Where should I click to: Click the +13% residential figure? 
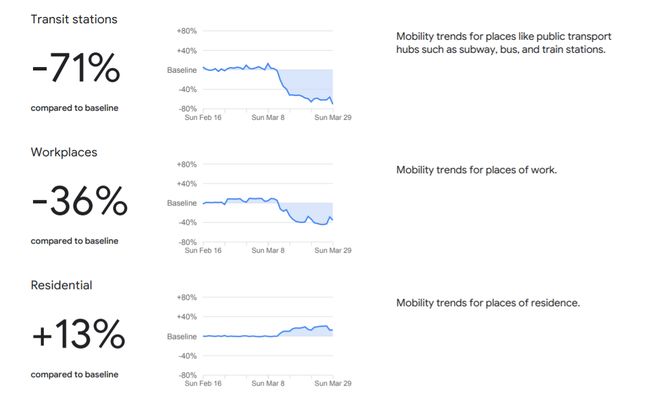[78, 334]
